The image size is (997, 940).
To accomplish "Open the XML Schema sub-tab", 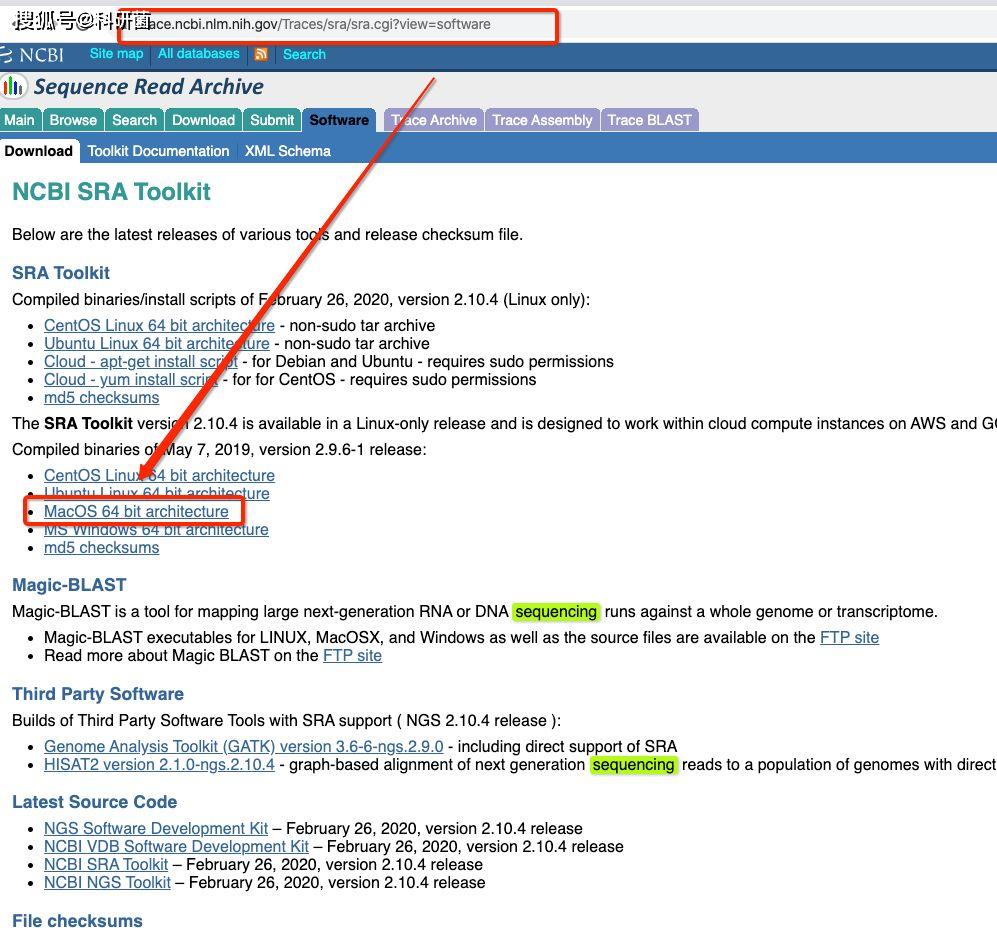I will 287,151.
